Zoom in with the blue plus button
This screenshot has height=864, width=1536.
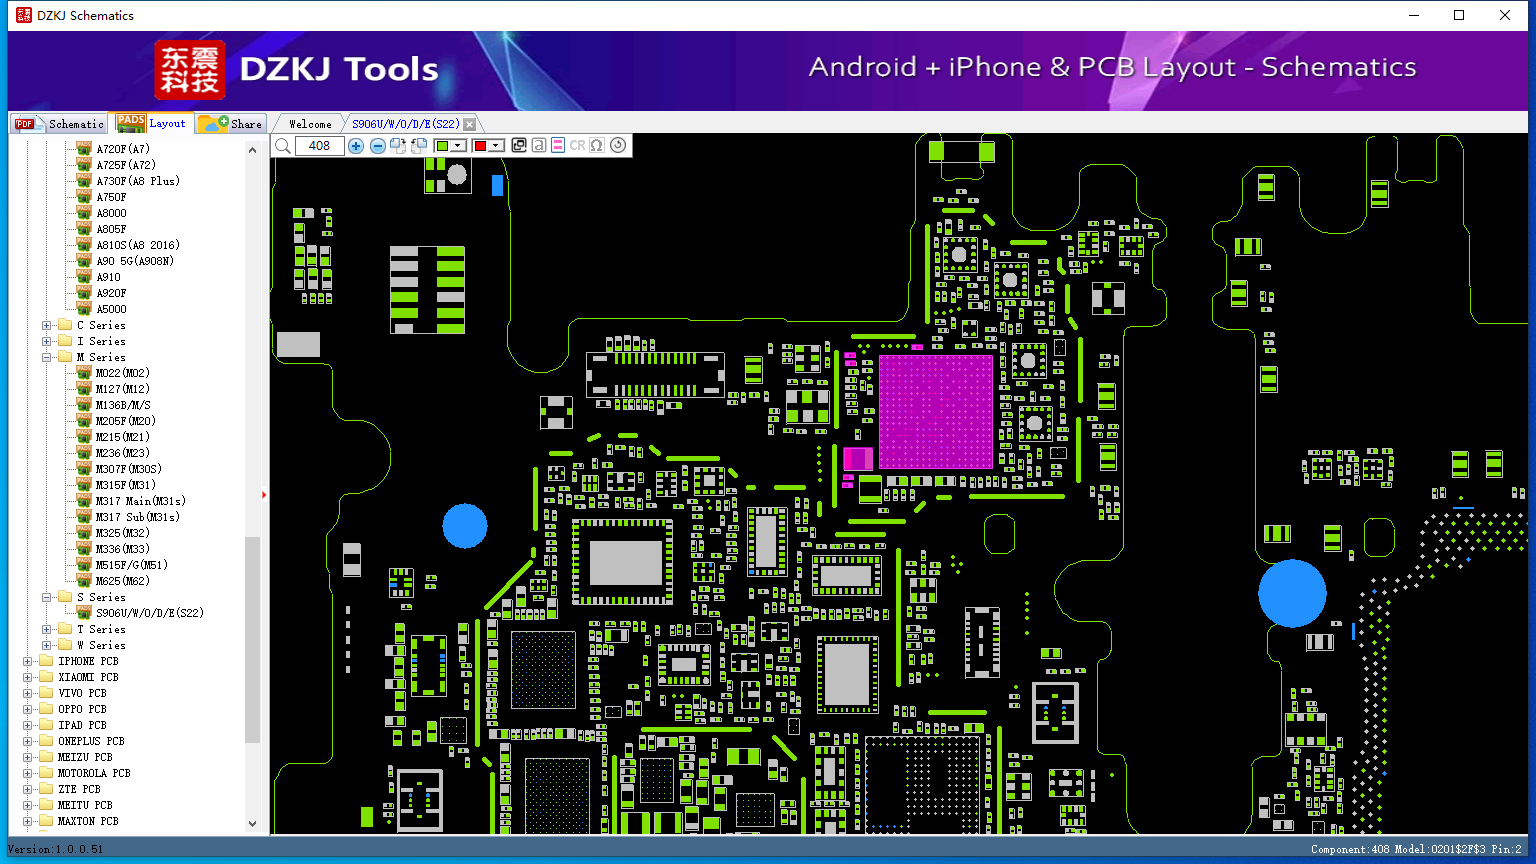(356, 146)
